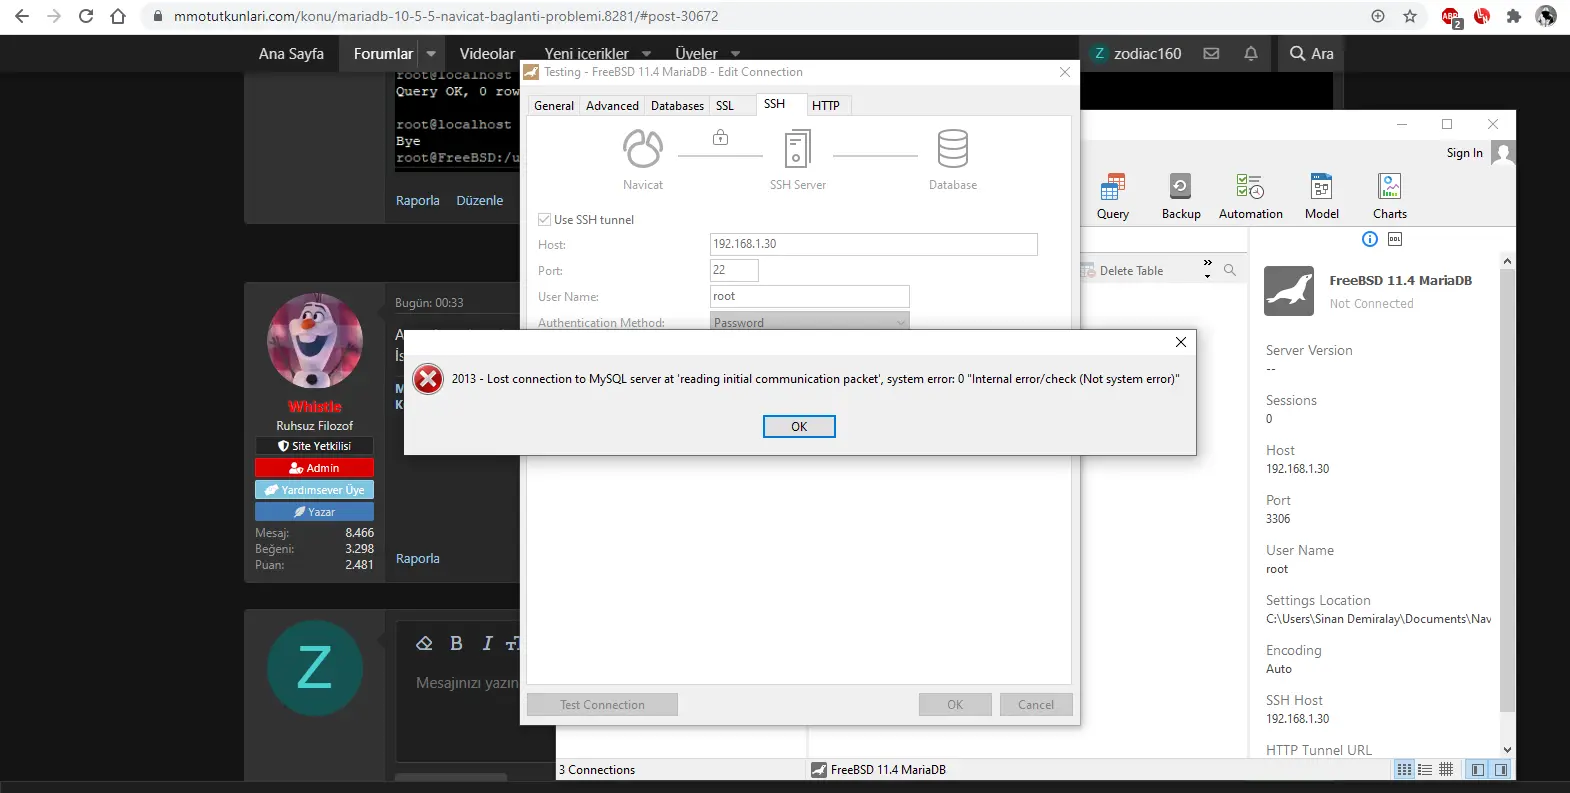Bookmark this page with star icon
Image resolution: width=1570 pixels, height=793 pixels.
[x=1410, y=16]
